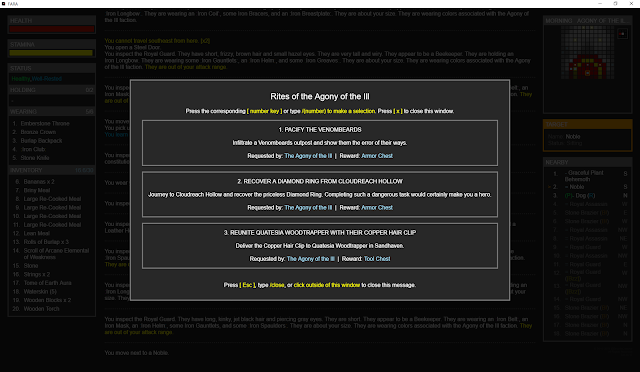Viewport: 640px width, 372px height.
Task: Select Scroll of Arcane Elemental of Weakness
Action: [x=56, y=254]
